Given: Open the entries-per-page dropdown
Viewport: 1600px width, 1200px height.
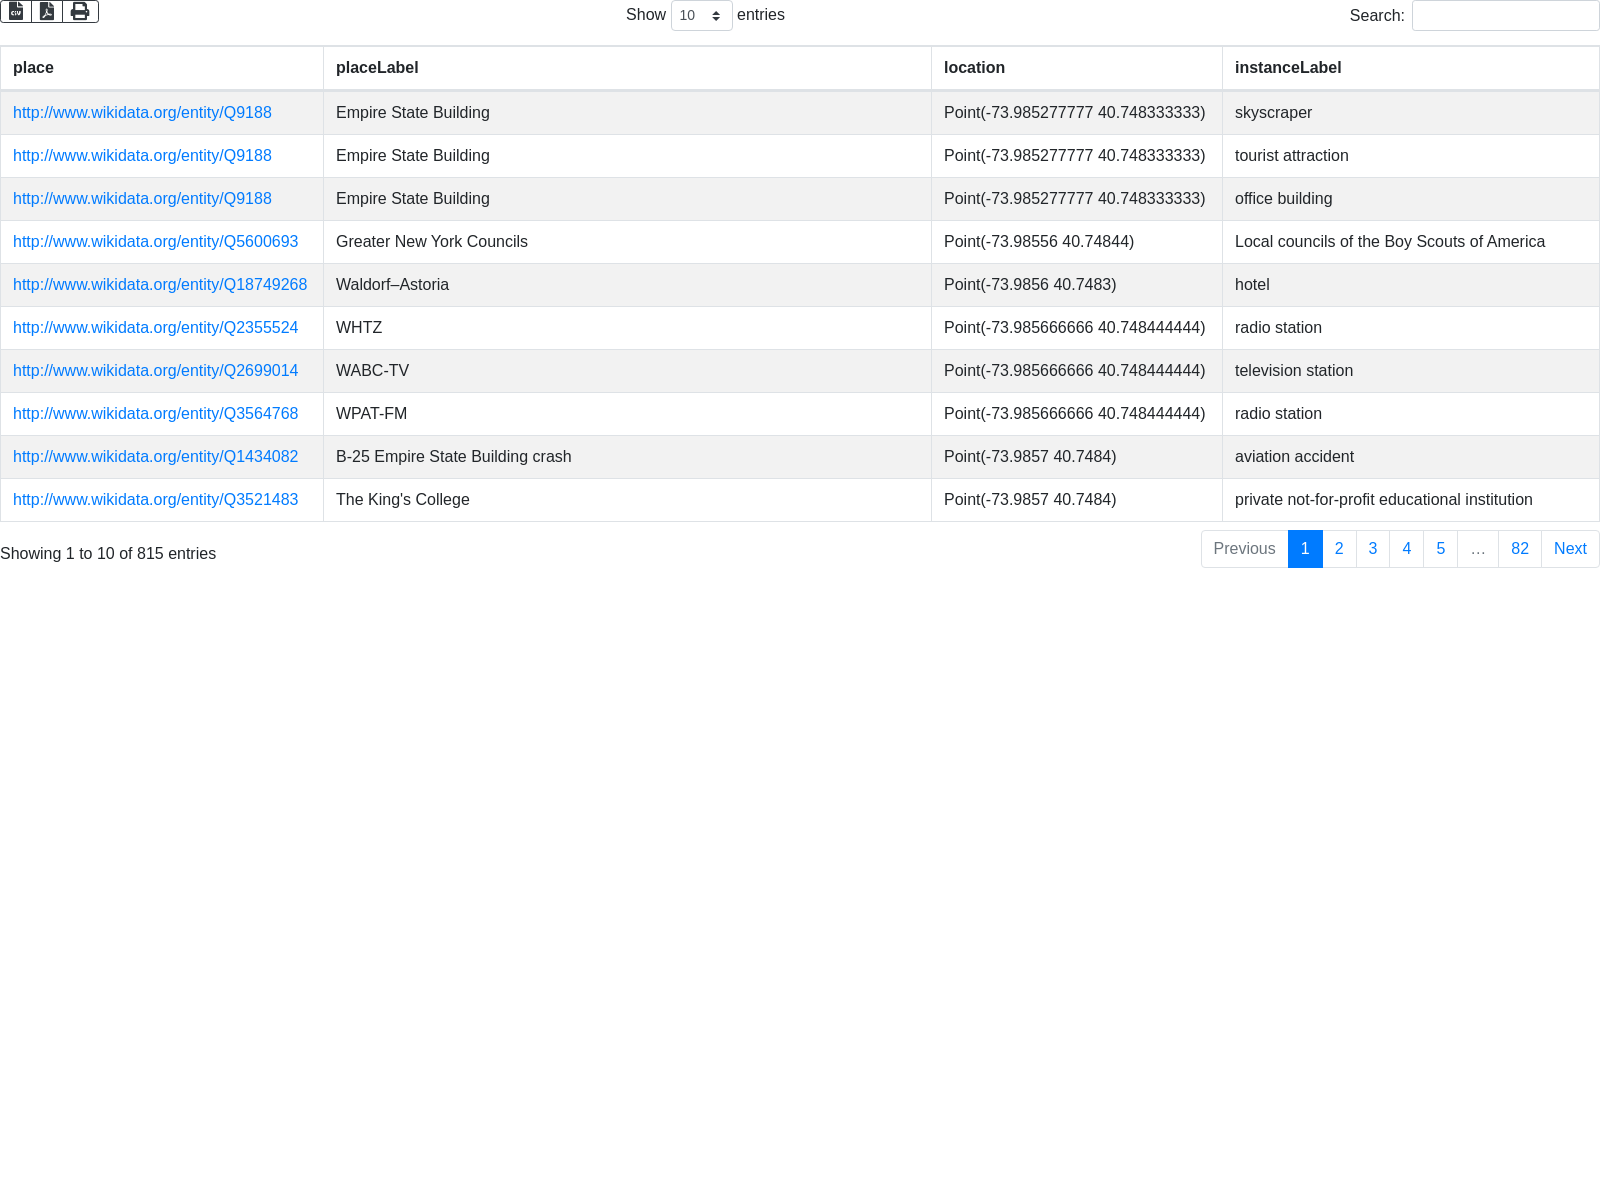Looking at the screenshot, I should tap(701, 16).
